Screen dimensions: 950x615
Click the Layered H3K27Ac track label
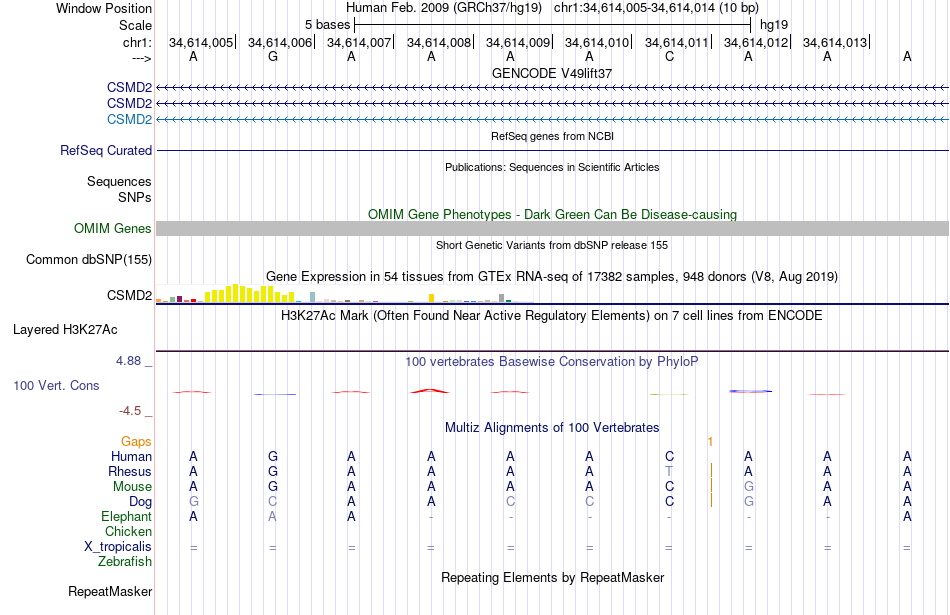tap(65, 330)
